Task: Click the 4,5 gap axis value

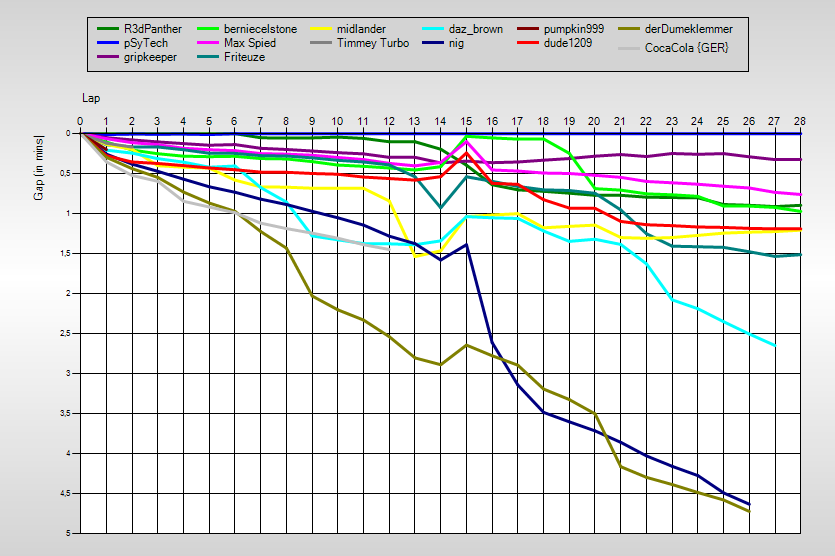Action: coord(66,494)
